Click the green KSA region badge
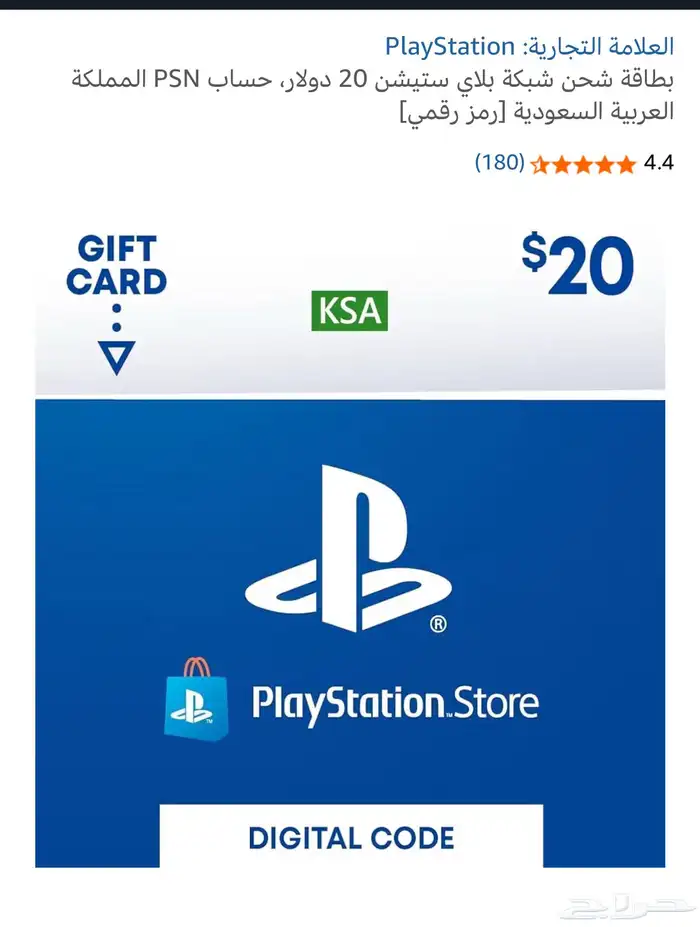Screen dimensions: 700x927 point(349,310)
